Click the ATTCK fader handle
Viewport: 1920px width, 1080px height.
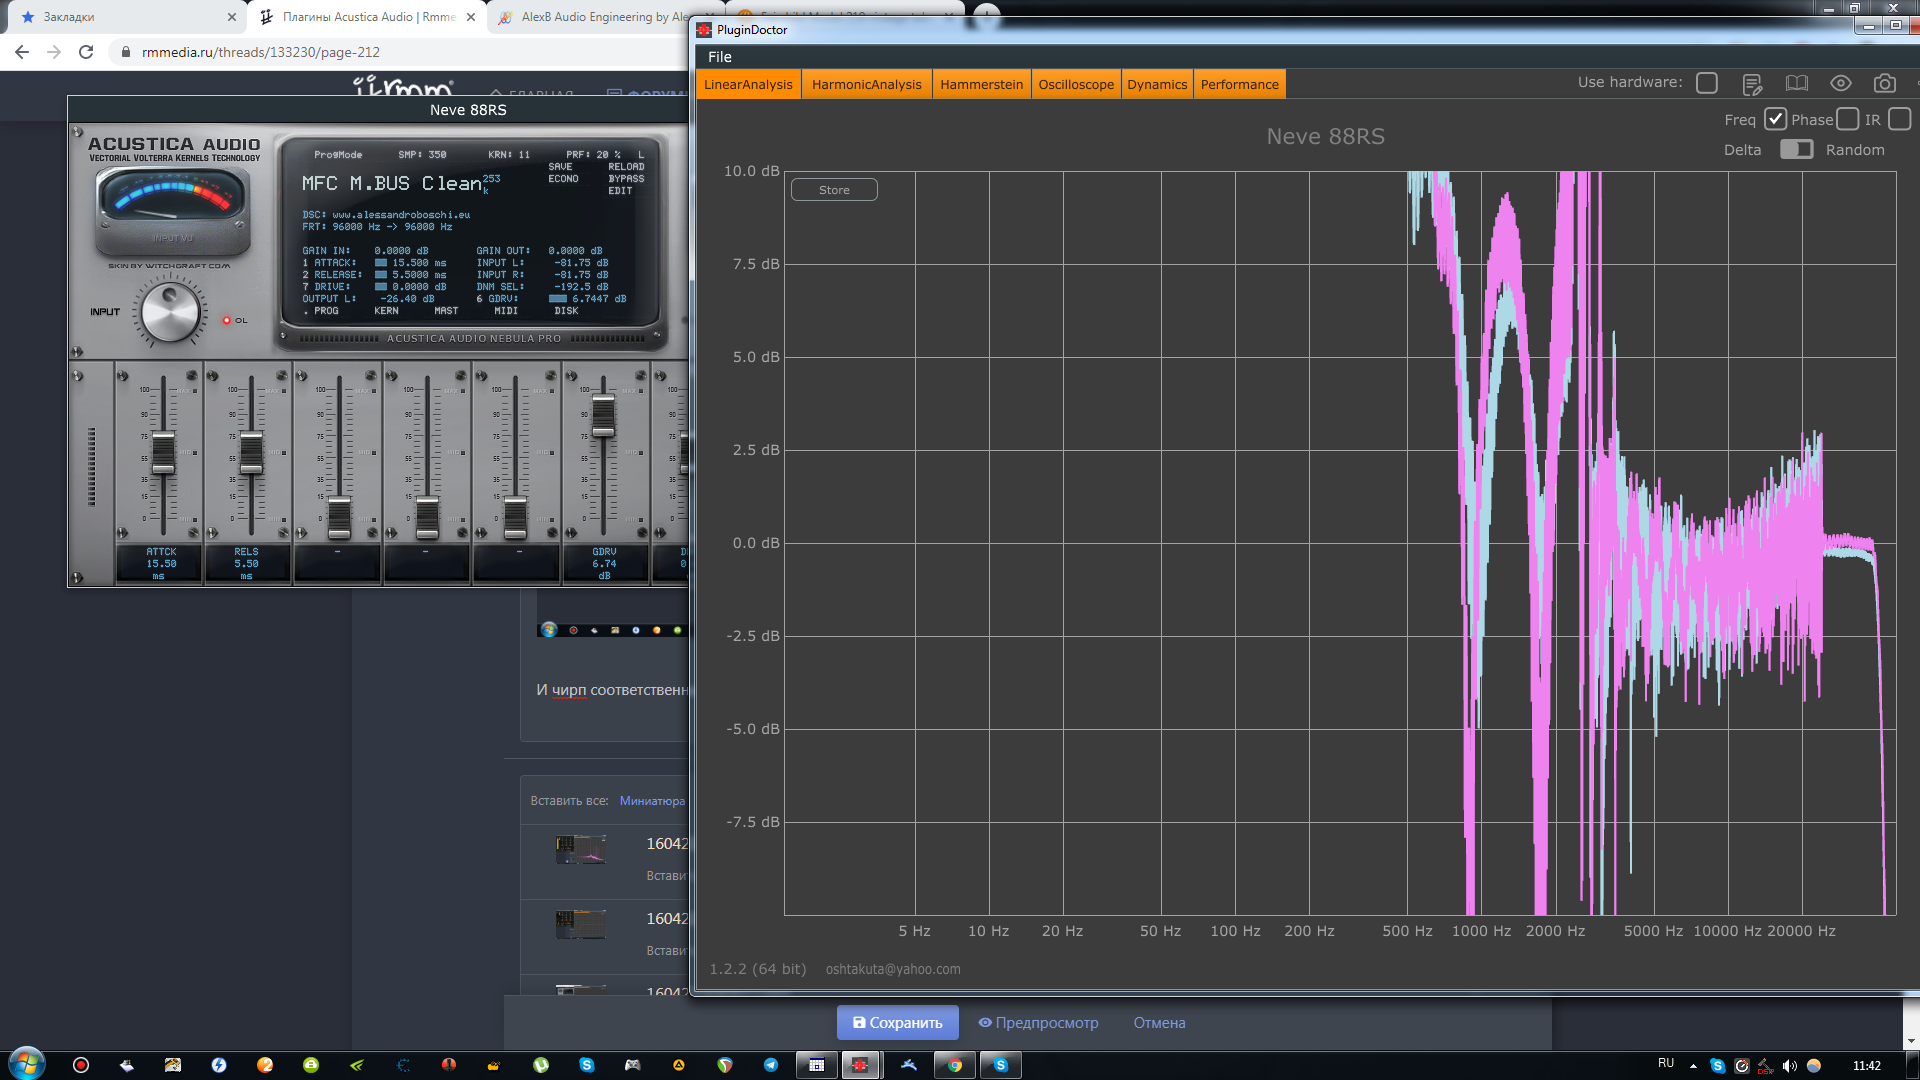point(163,454)
